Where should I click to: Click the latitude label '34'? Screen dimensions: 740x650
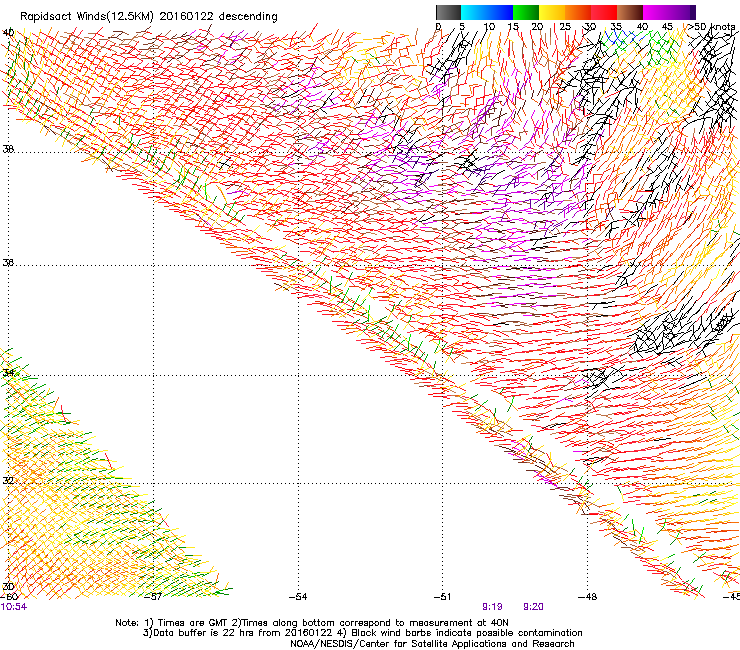[x=8, y=373]
